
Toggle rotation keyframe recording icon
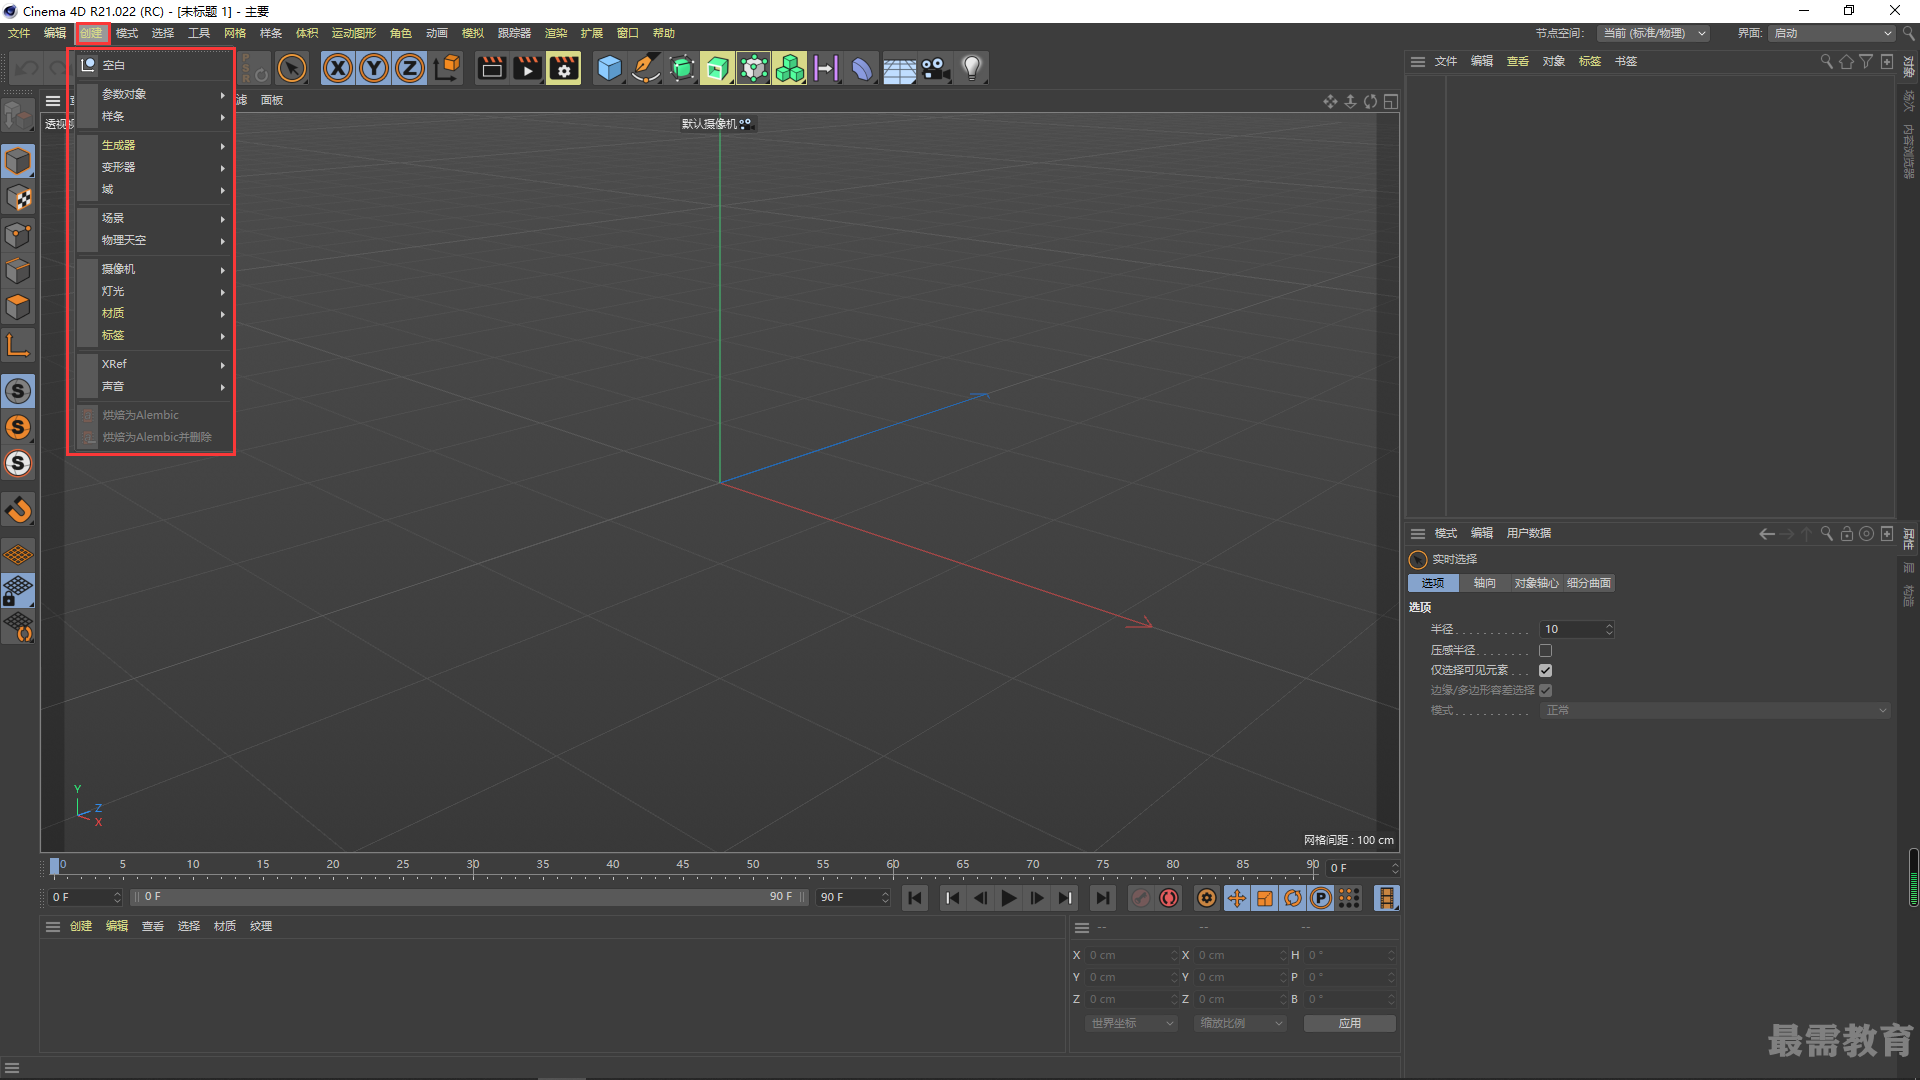1293,898
